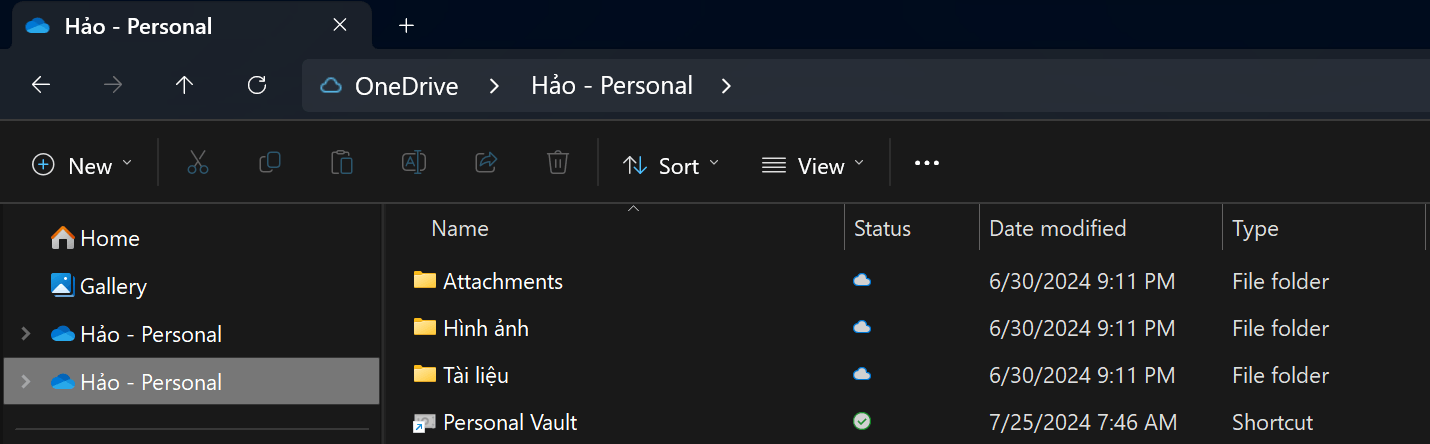Go back using the left arrow

click(41, 85)
